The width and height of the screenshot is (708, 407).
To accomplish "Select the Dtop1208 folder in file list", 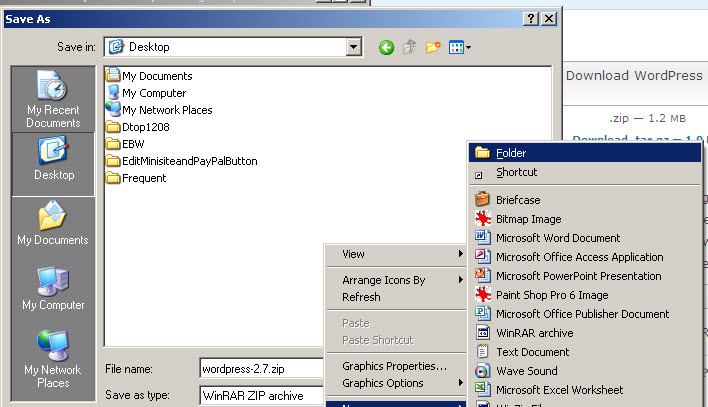I will (x=146, y=127).
